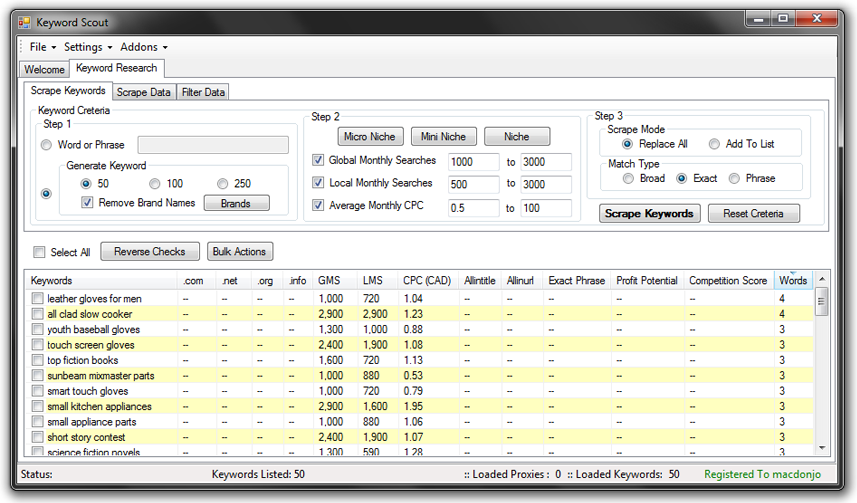Select Add To List scrape mode
Screen dimensions: 857x503
point(714,144)
